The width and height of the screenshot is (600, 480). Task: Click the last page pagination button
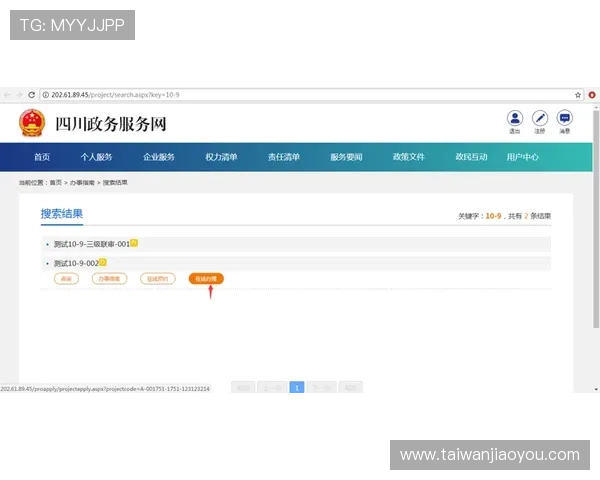click(x=351, y=387)
